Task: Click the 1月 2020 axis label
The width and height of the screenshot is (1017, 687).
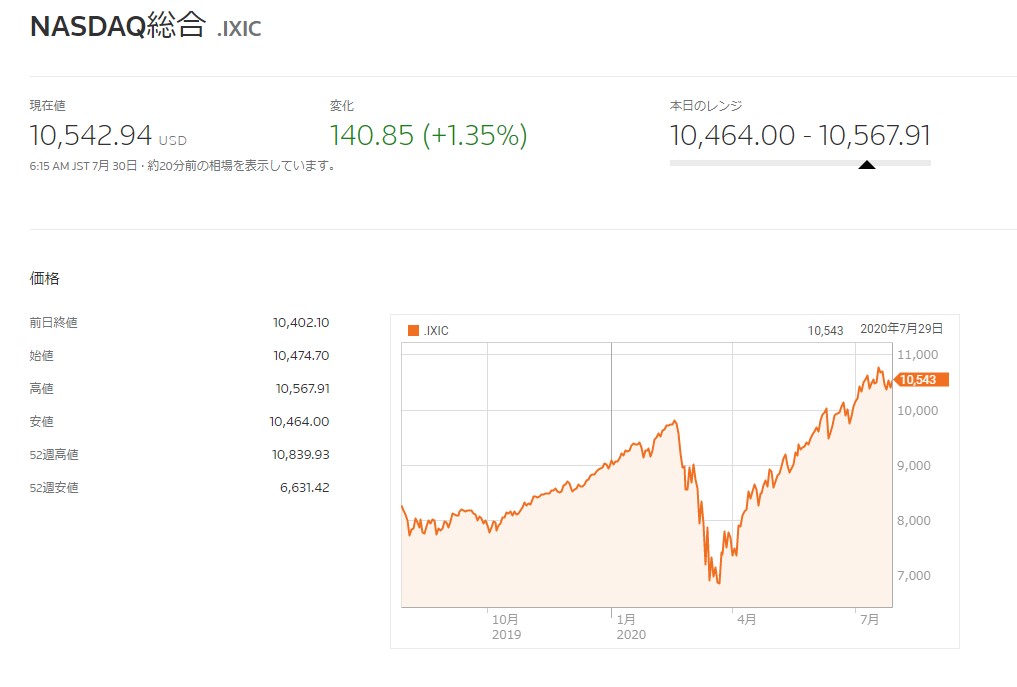Action: (x=630, y=627)
